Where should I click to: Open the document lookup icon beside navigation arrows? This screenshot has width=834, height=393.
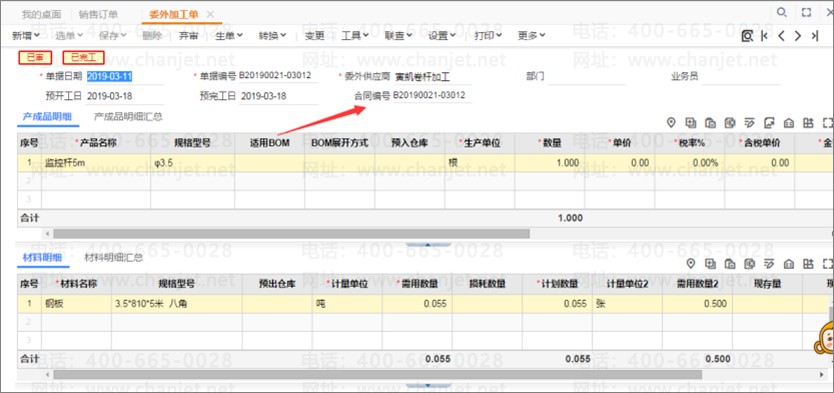[x=747, y=36]
